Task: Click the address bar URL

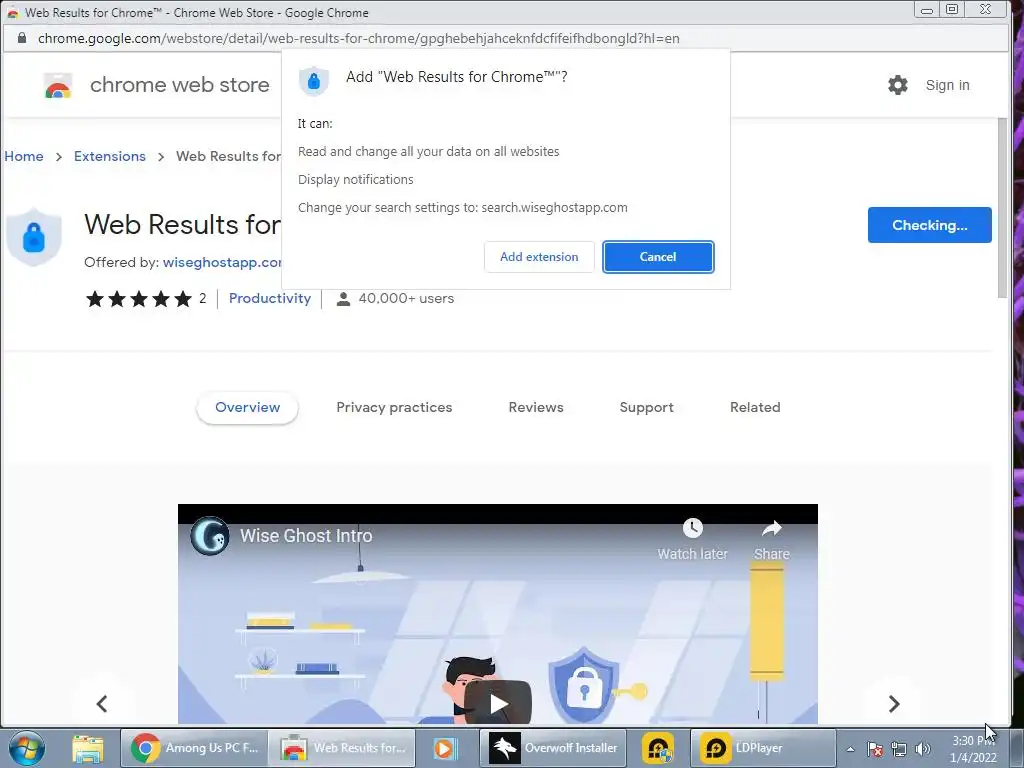Action: click(x=359, y=39)
